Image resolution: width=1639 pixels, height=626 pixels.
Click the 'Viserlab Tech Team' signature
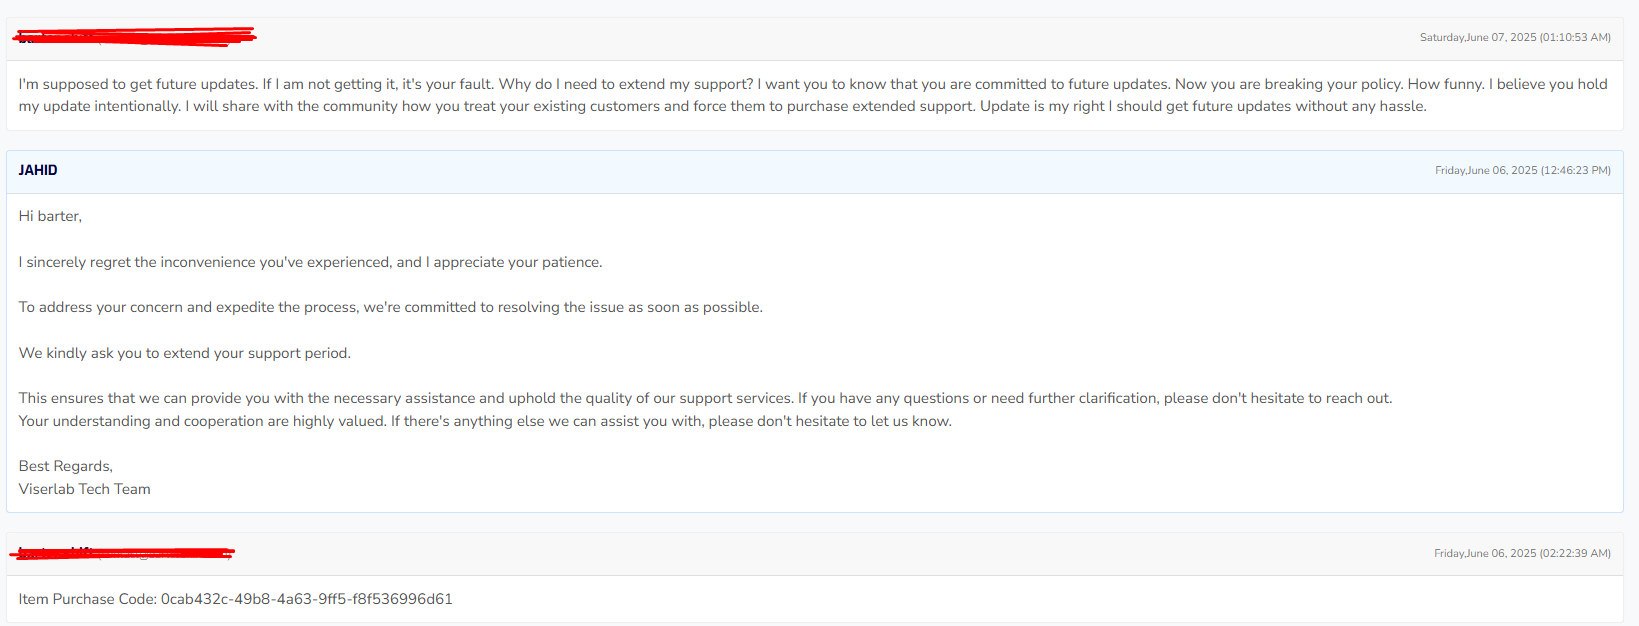click(x=85, y=489)
